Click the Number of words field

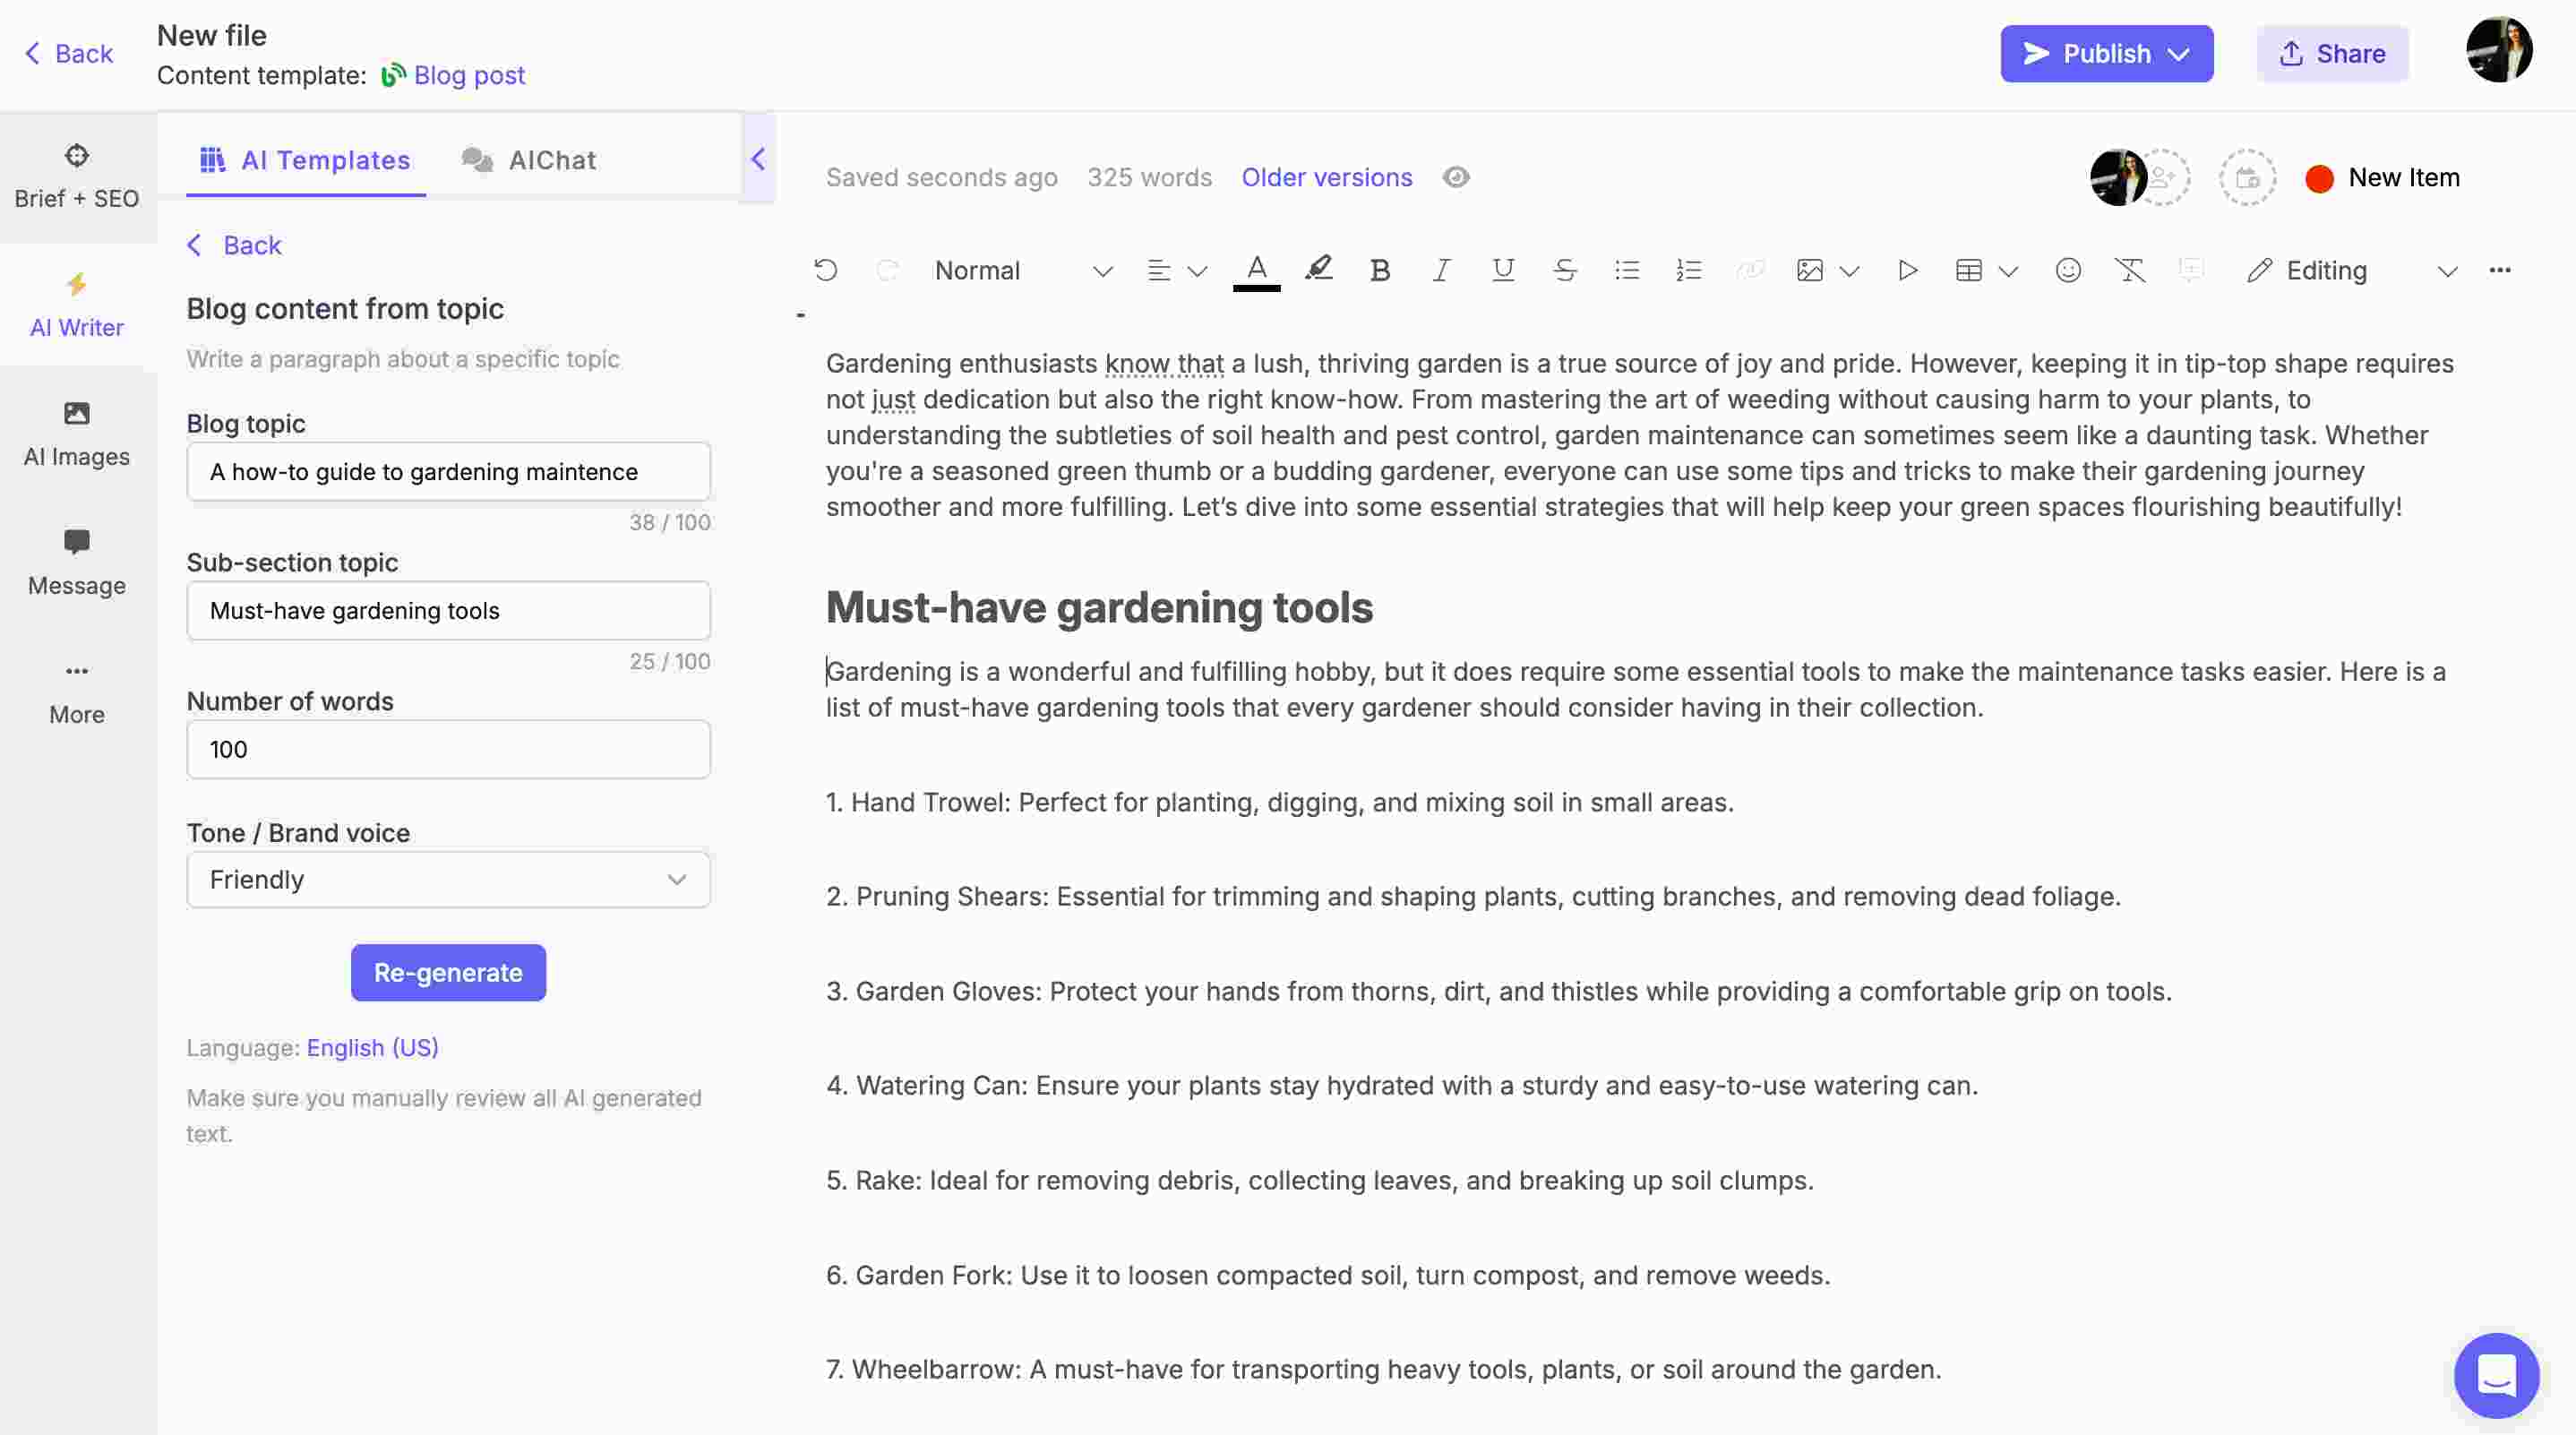click(x=448, y=750)
